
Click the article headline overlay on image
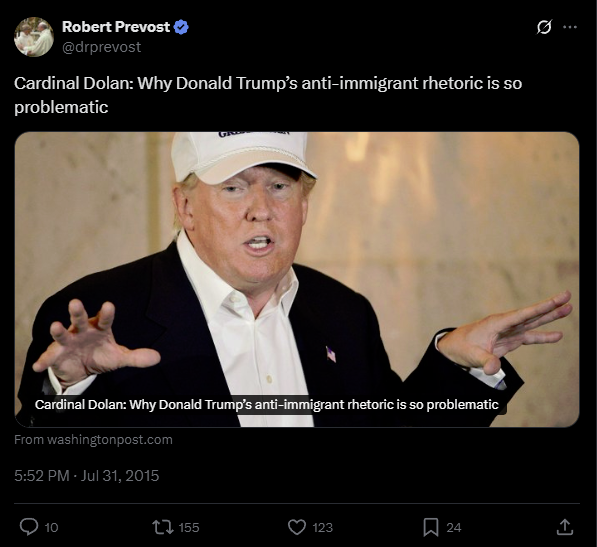pyautogui.click(x=267, y=404)
